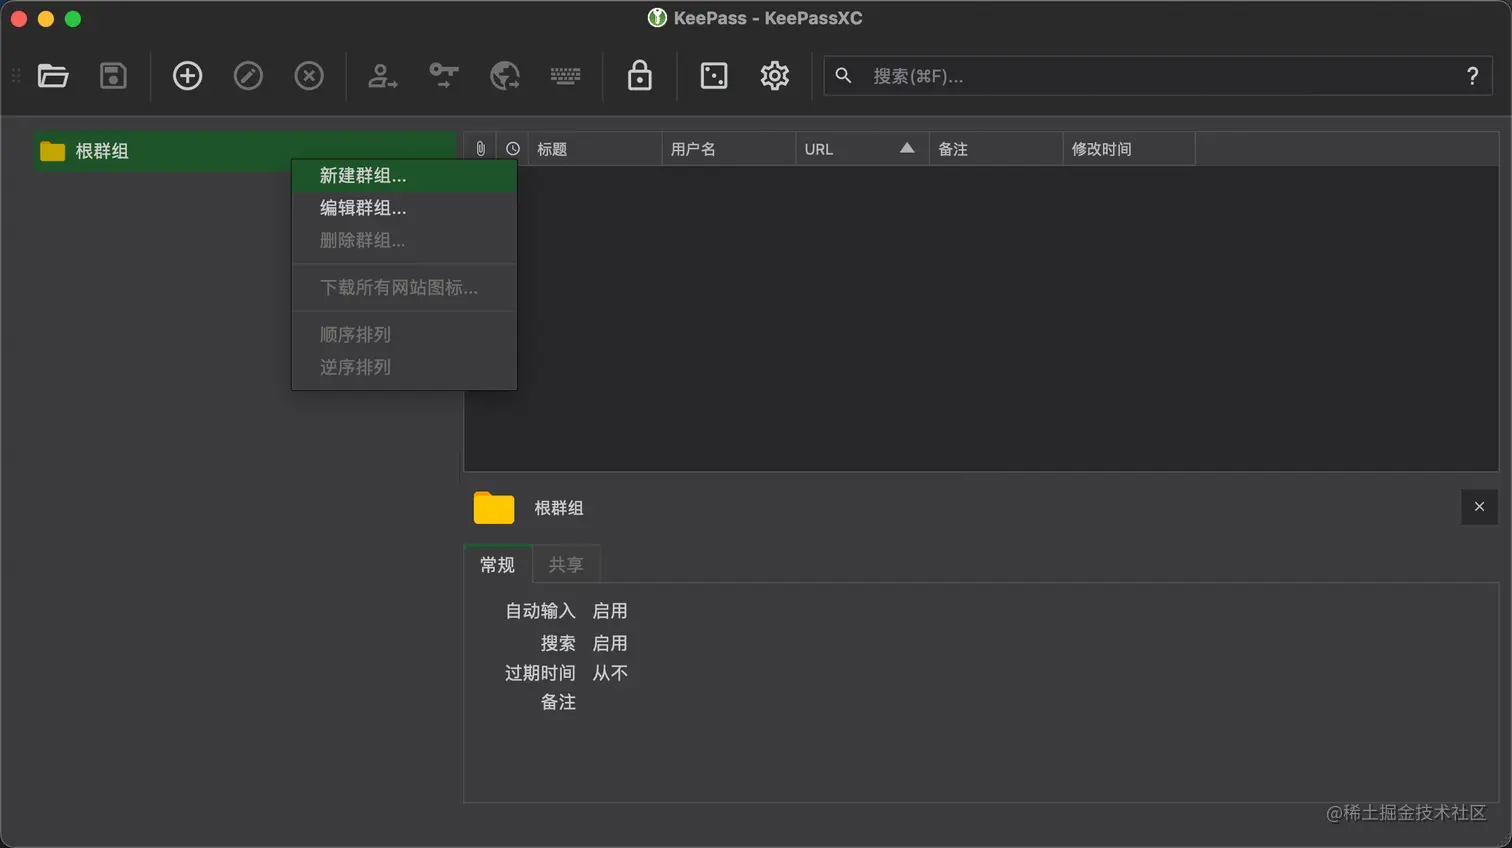Sort entries by 用户名 column
This screenshot has height=848, width=1512.
pyautogui.click(x=729, y=149)
